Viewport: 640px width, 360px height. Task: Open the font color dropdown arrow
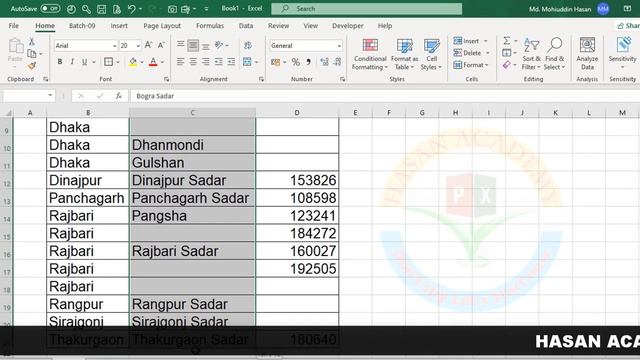coord(162,62)
